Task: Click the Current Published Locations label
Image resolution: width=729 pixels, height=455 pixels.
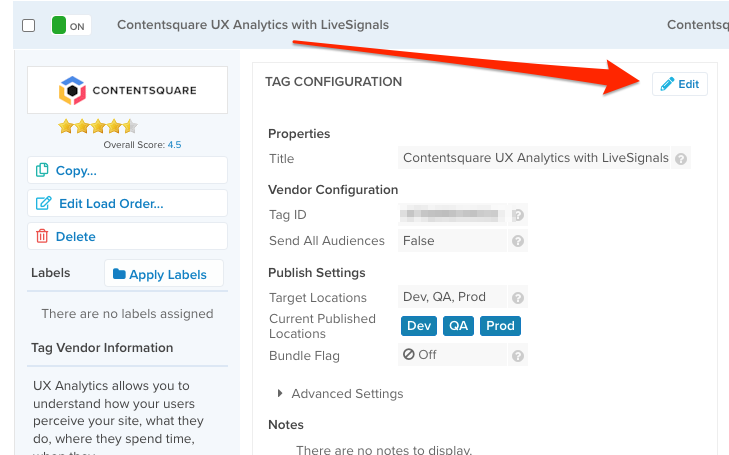Action: click(x=322, y=326)
